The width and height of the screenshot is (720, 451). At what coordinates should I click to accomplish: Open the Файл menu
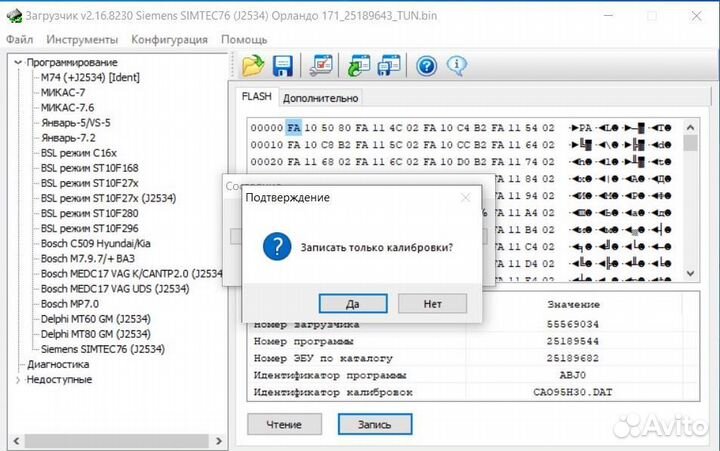19,39
